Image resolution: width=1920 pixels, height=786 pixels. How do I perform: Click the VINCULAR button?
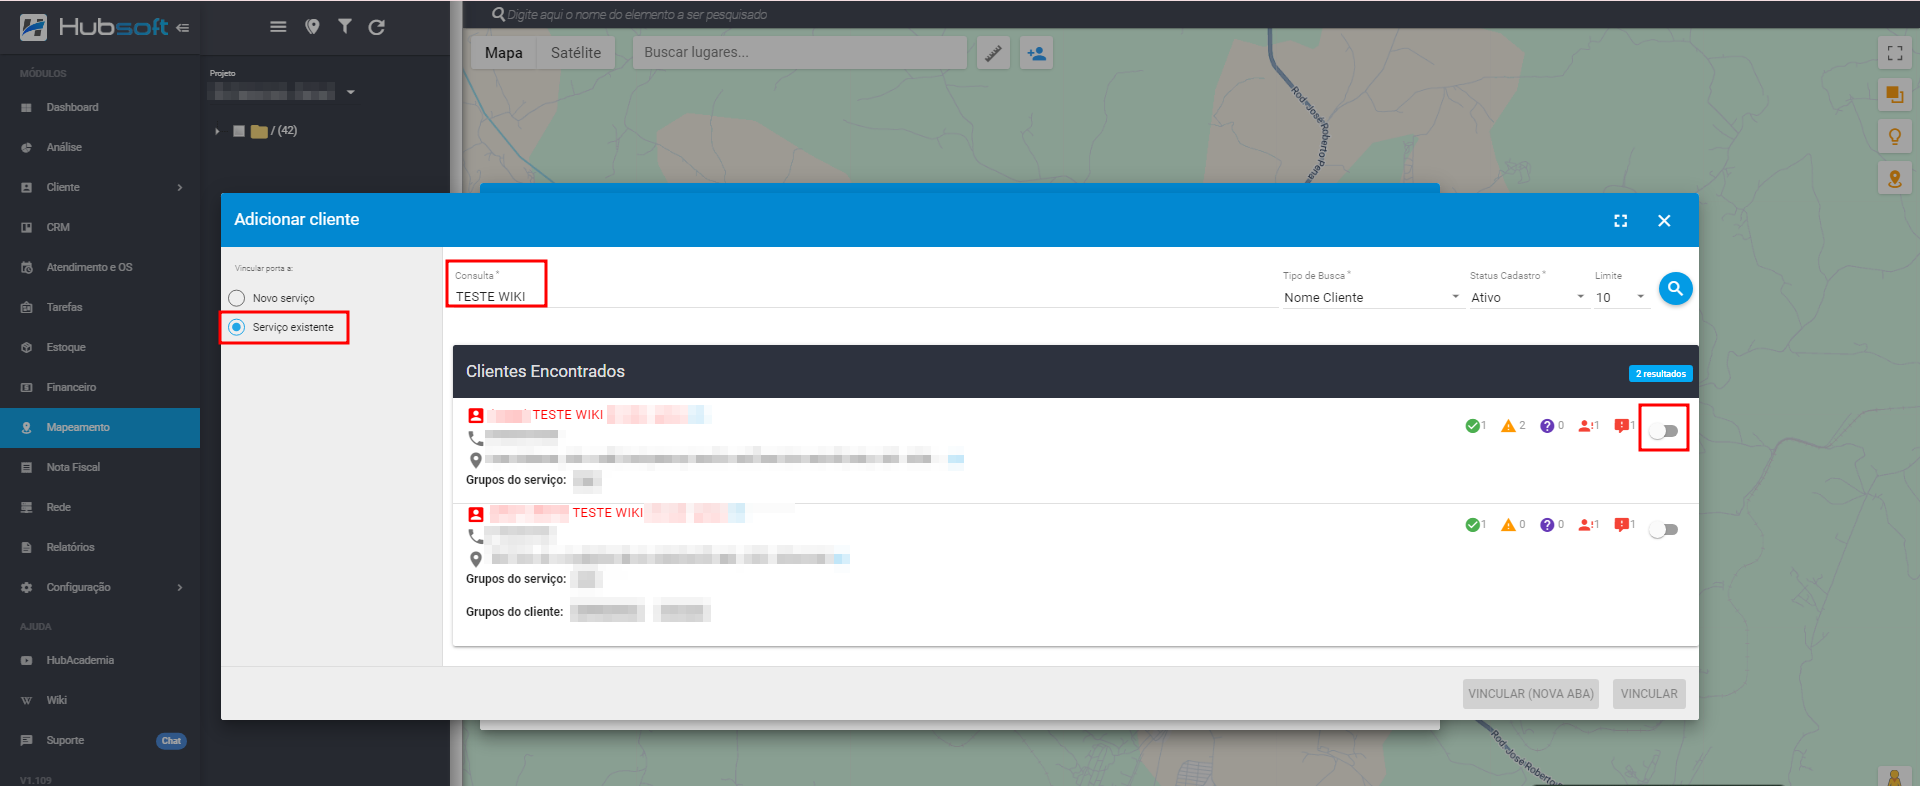click(x=1649, y=694)
